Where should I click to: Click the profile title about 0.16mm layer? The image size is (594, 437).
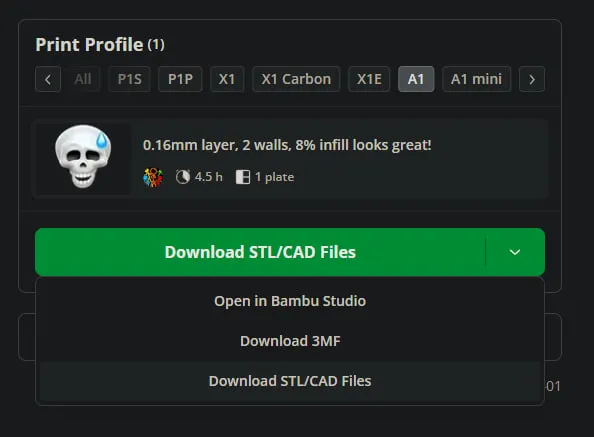coord(287,145)
